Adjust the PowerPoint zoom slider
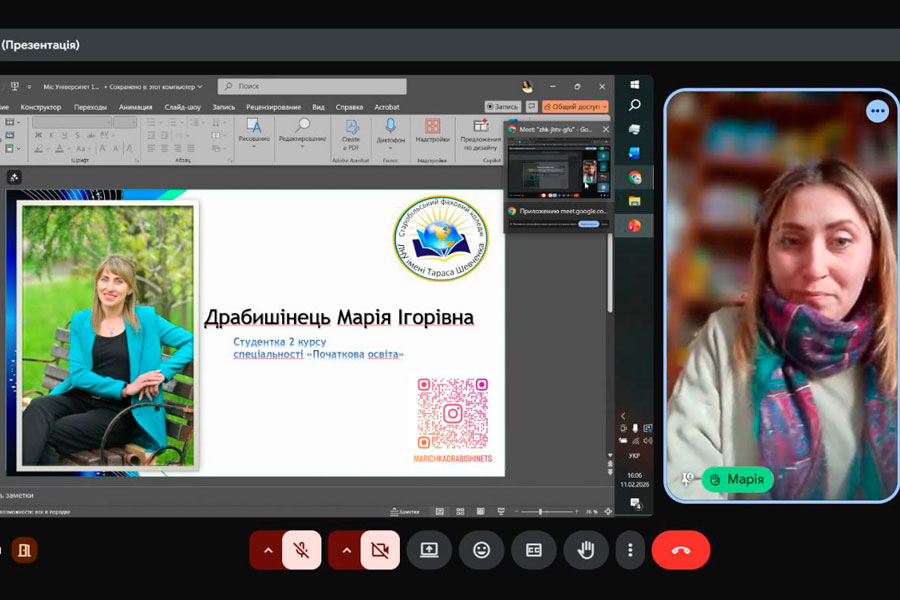The image size is (900, 600). (541, 512)
